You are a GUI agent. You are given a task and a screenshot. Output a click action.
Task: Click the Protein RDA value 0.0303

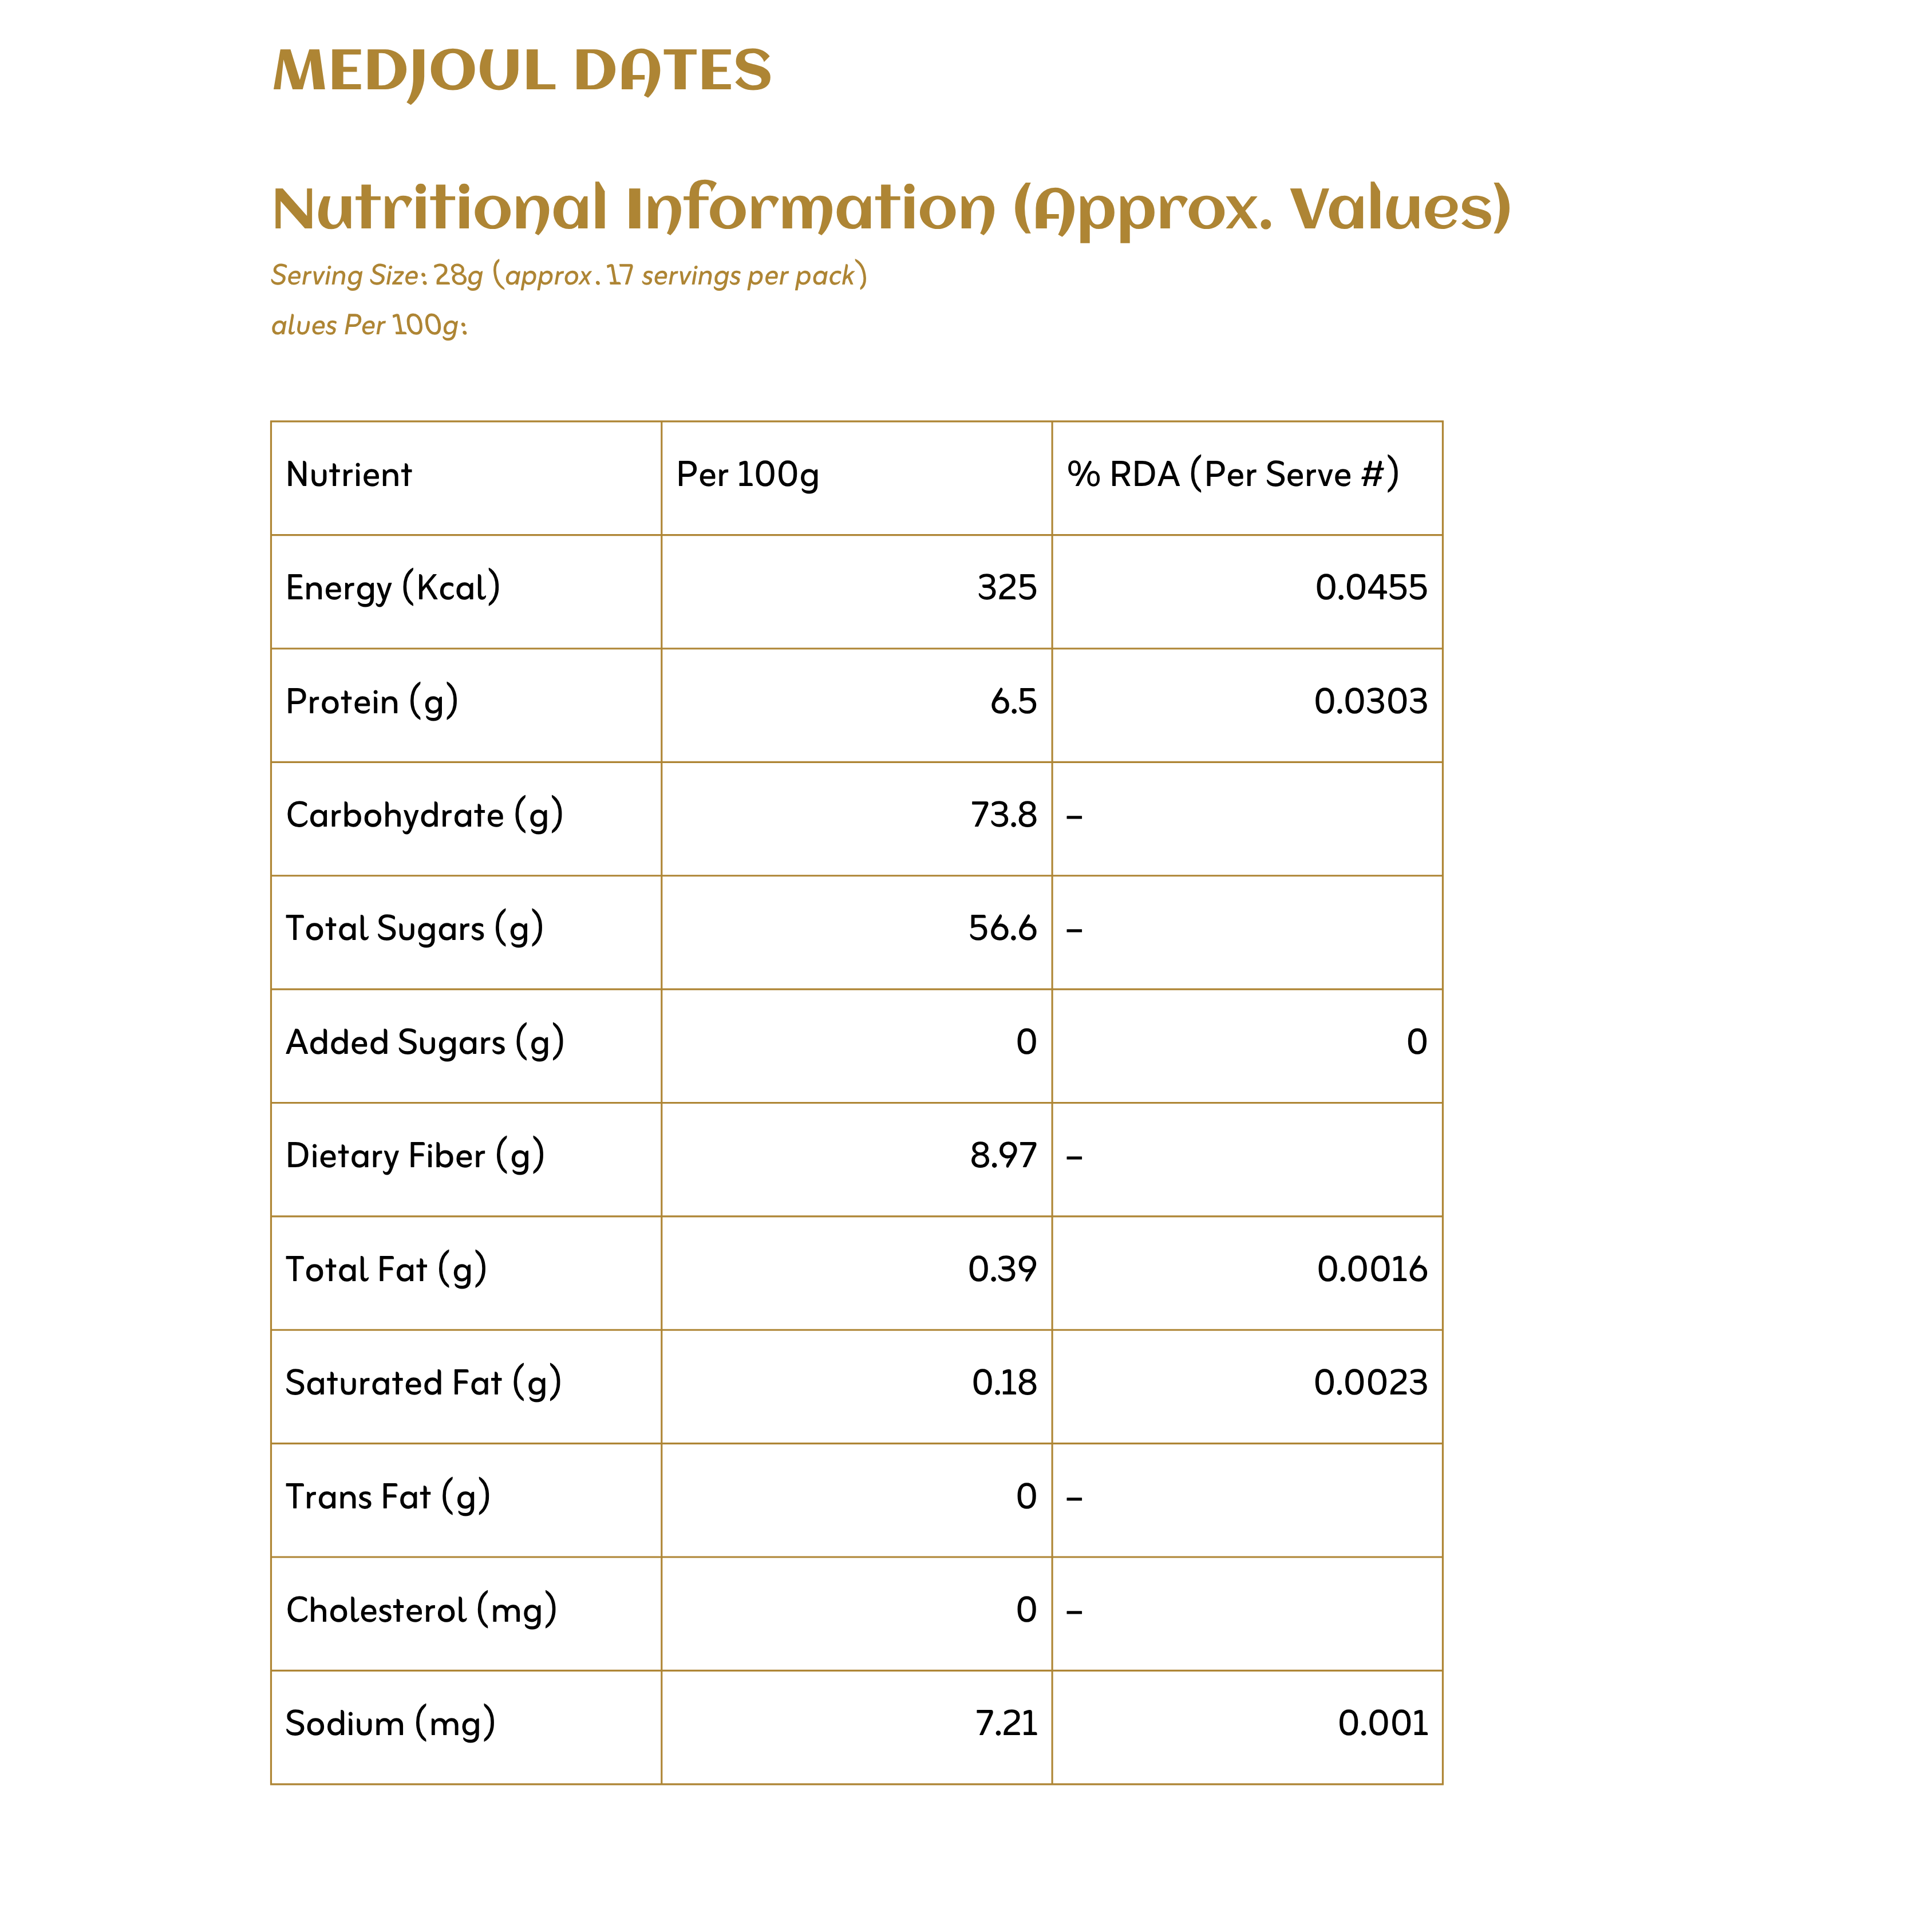pyautogui.click(x=1370, y=702)
